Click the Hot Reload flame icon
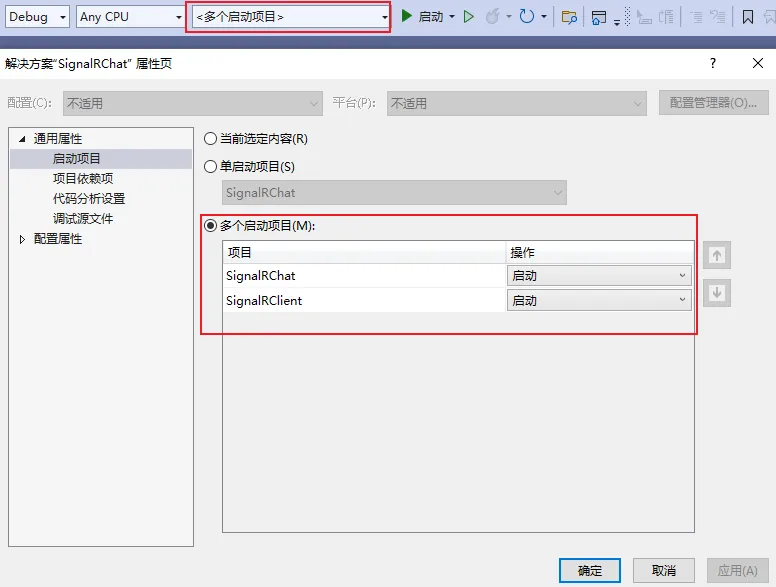776x587 pixels. (492, 17)
